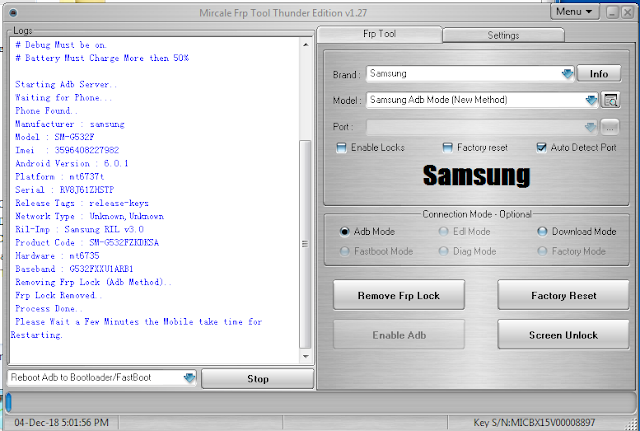Click the 'Android Version : 6.0.1' log line
The width and height of the screenshot is (640, 431).
click(72, 164)
